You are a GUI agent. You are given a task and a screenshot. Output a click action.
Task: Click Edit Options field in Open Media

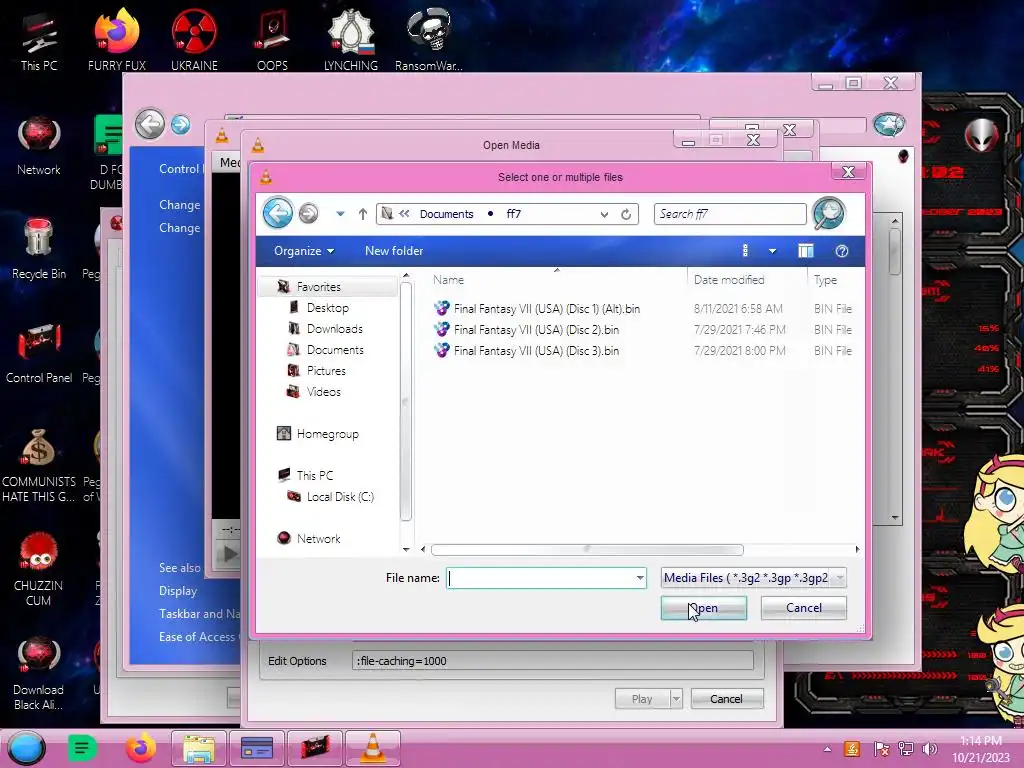[552, 661]
